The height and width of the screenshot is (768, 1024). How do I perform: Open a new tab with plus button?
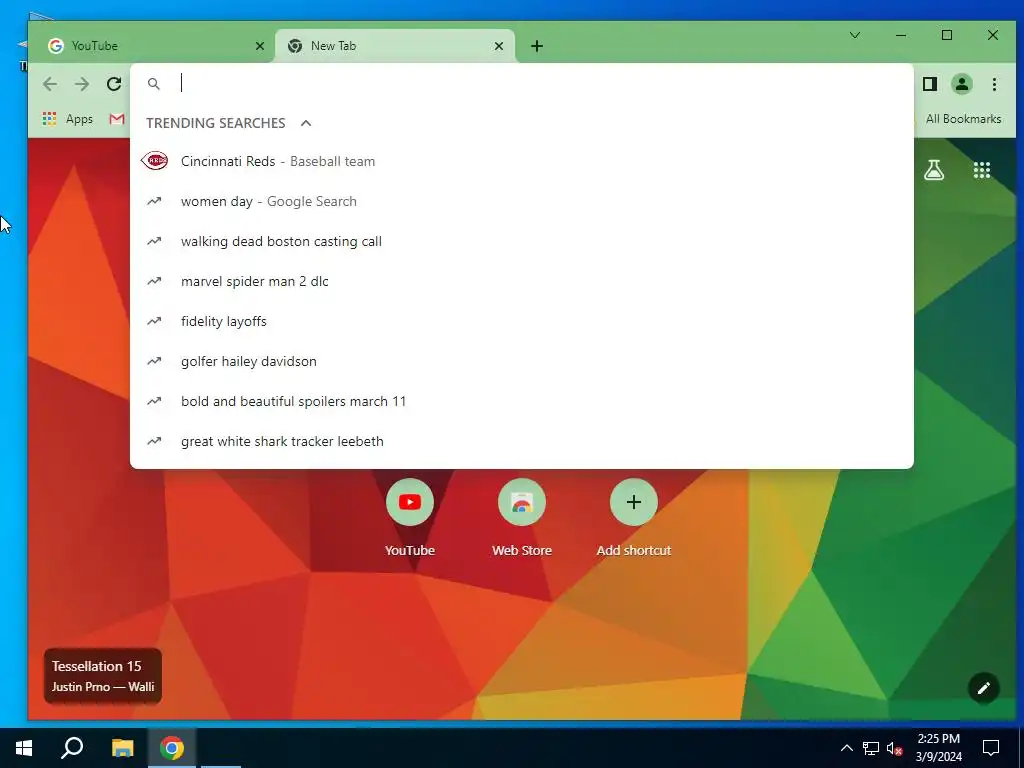pos(537,46)
